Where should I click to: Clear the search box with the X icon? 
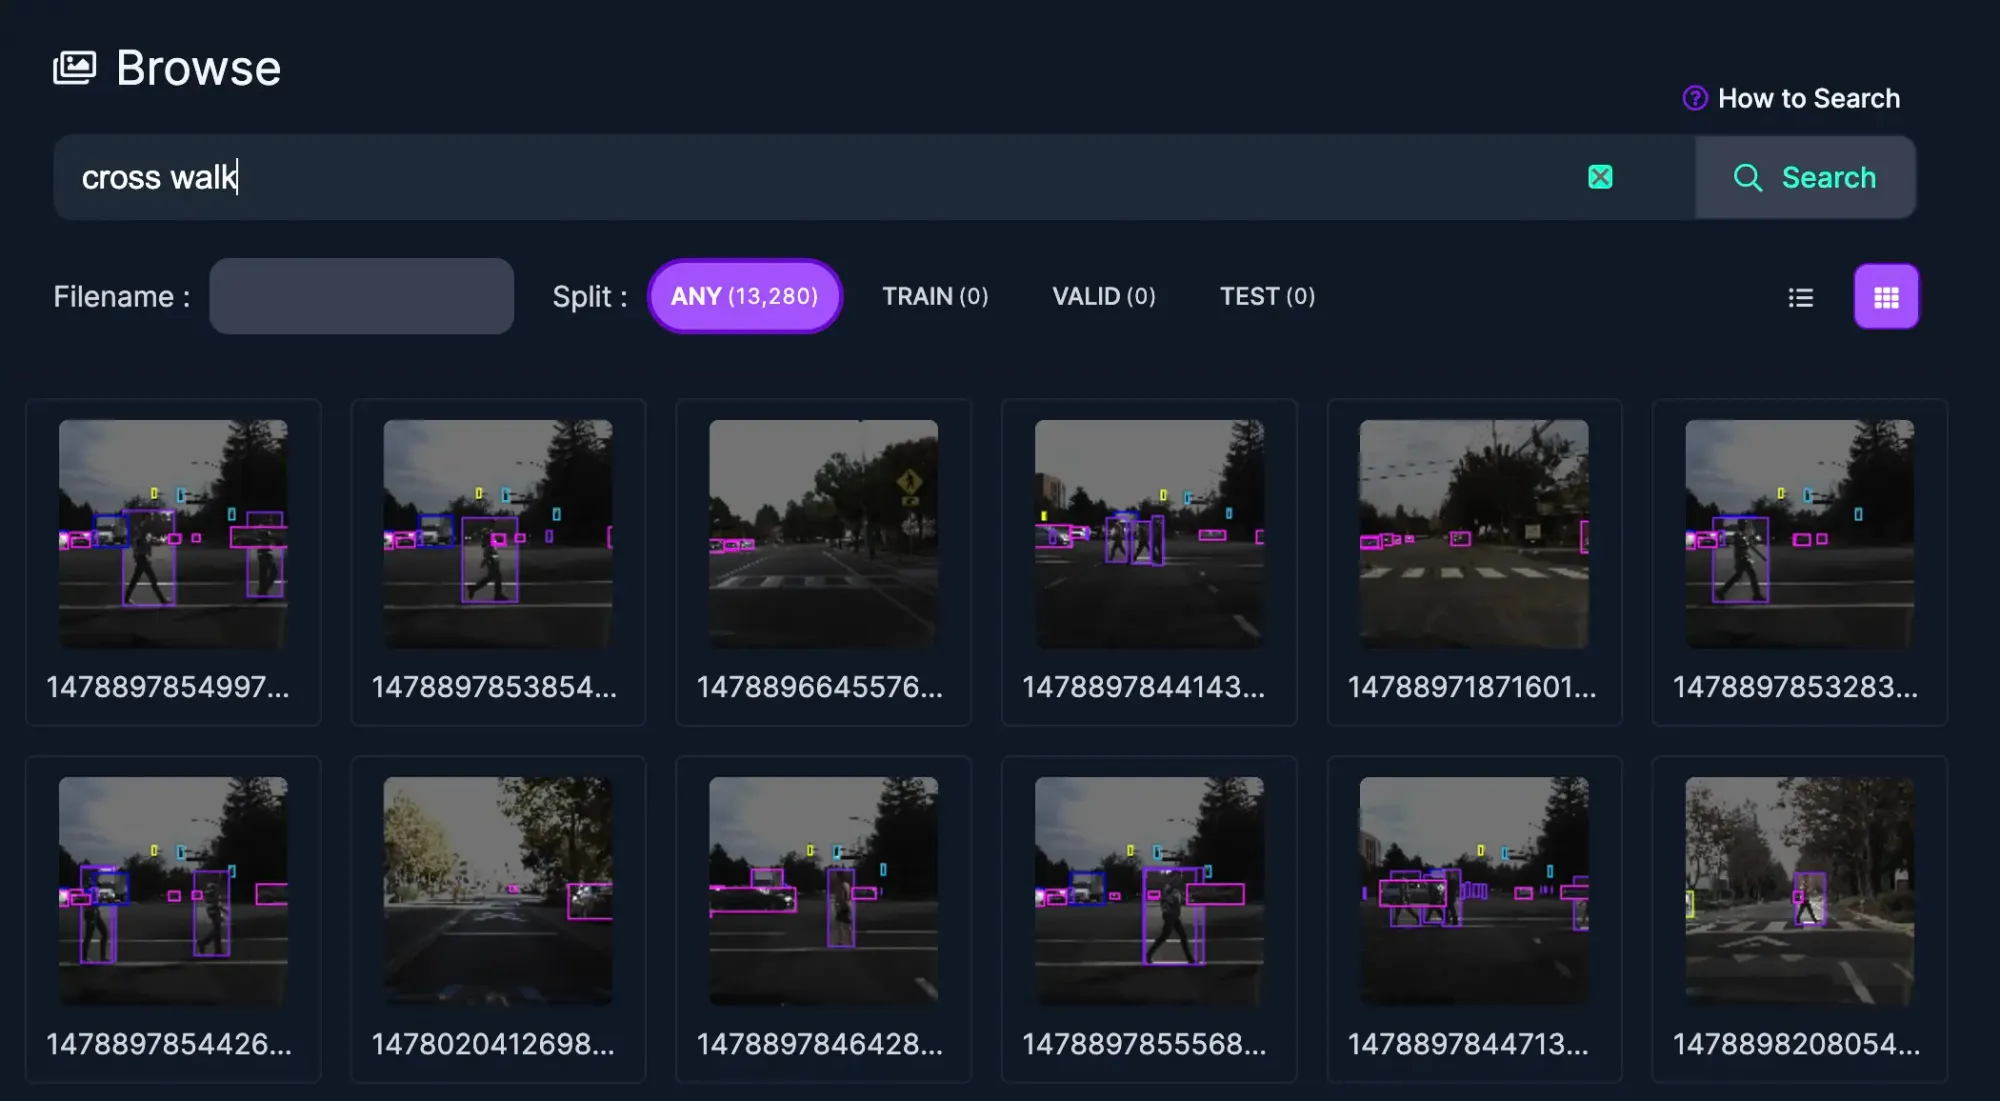tap(1600, 177)
